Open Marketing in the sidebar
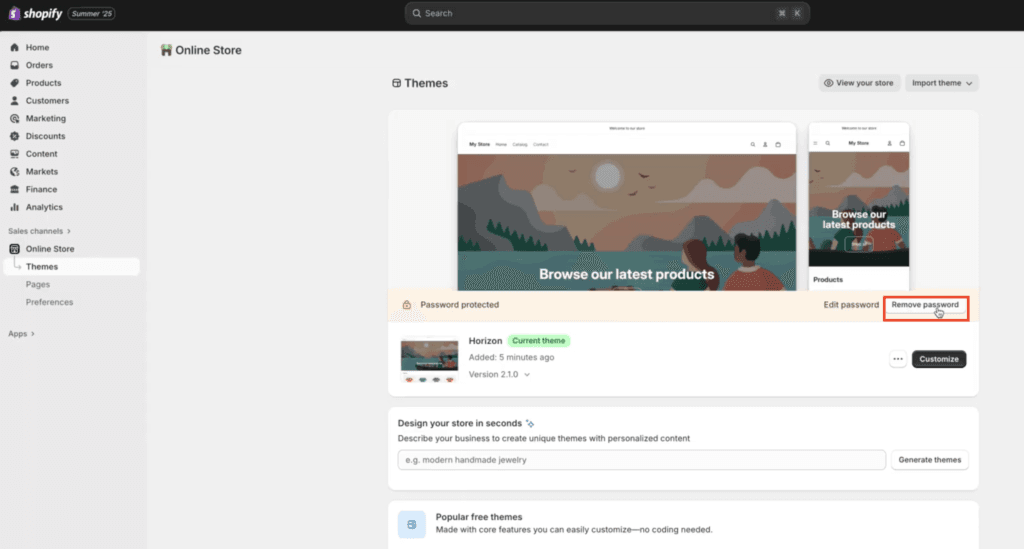Viewport: 1024px width, 549px height. click(46, 118)
